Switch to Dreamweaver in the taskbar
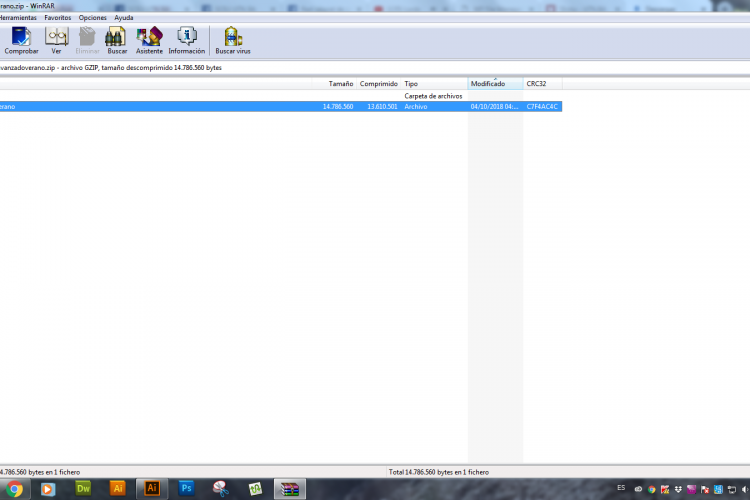750x500 pixels. pyautogui.click(x=84, y=488)
